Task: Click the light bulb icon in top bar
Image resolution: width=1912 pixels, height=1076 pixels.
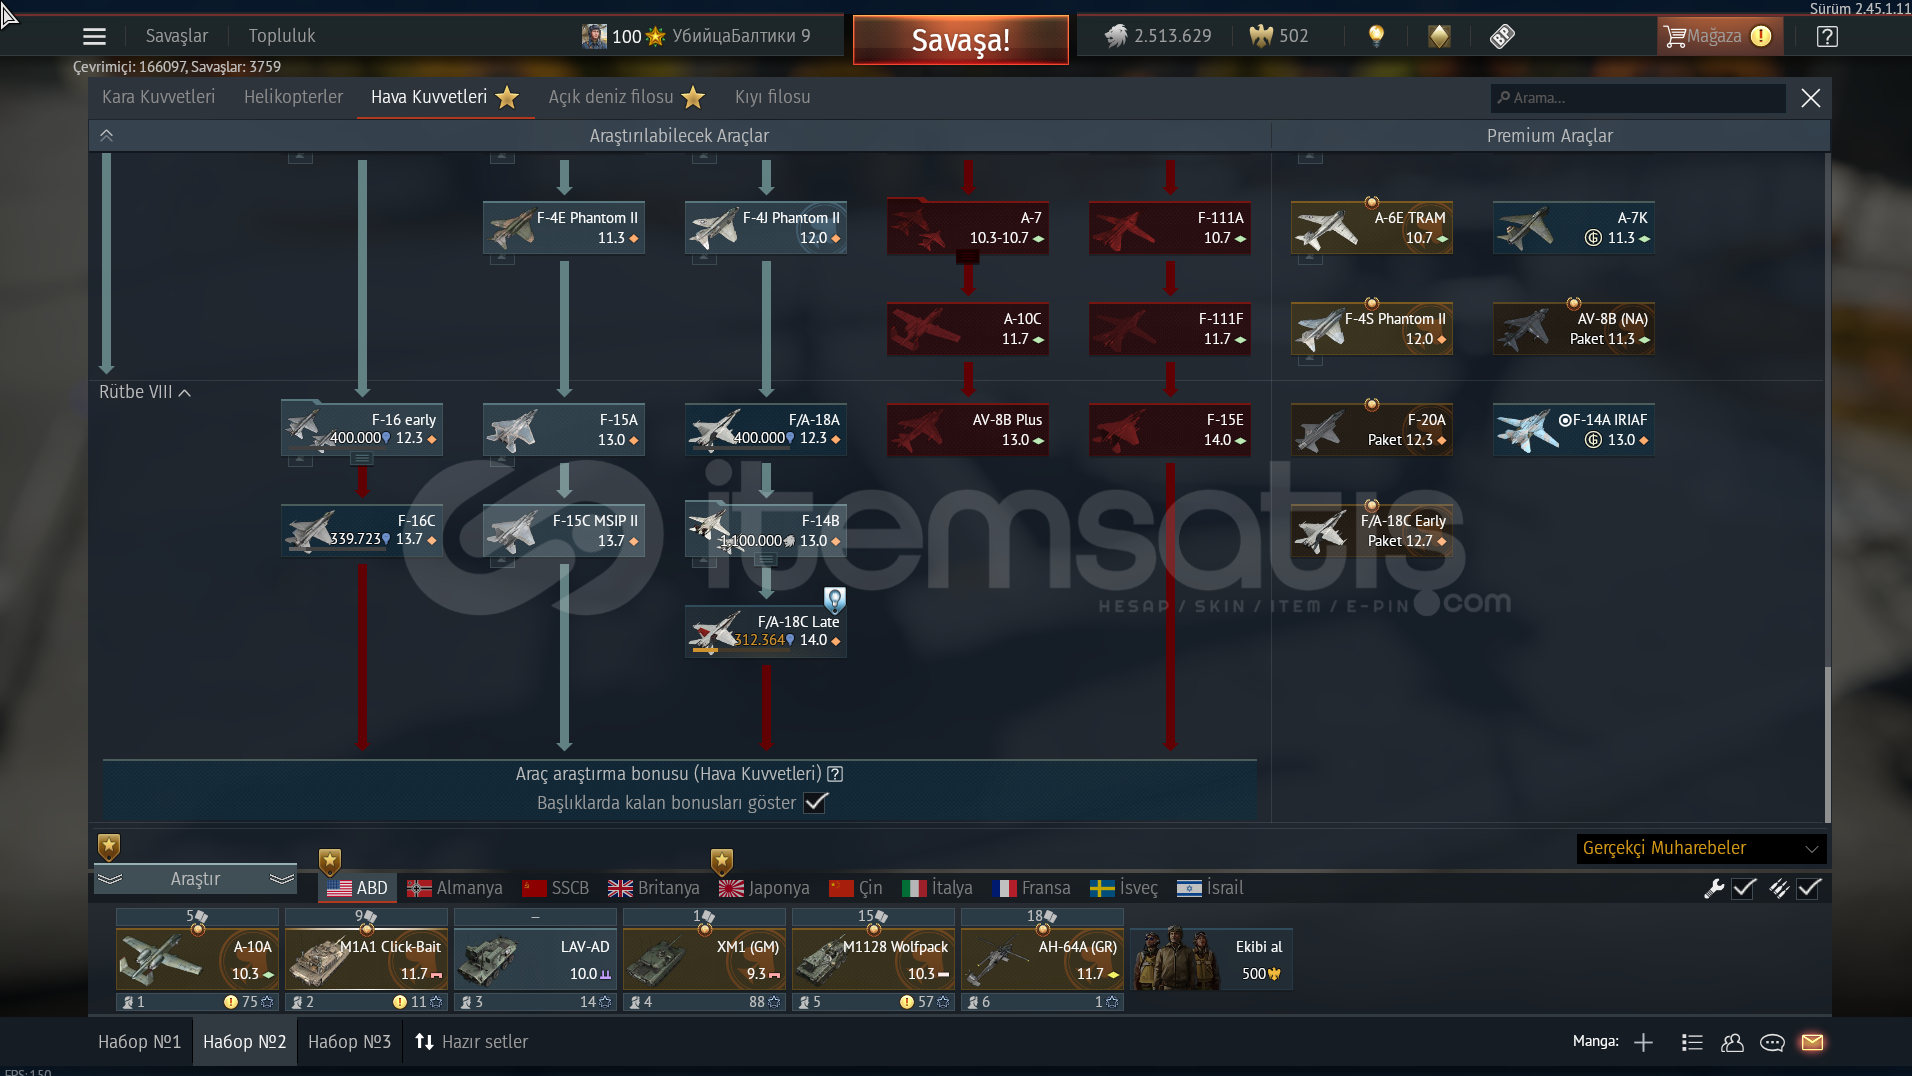Action: click(x=1377, y=36)
